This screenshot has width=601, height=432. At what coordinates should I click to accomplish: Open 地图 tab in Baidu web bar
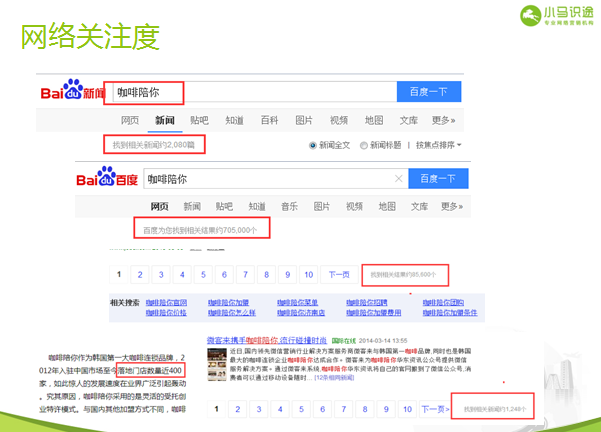[387, 207]
